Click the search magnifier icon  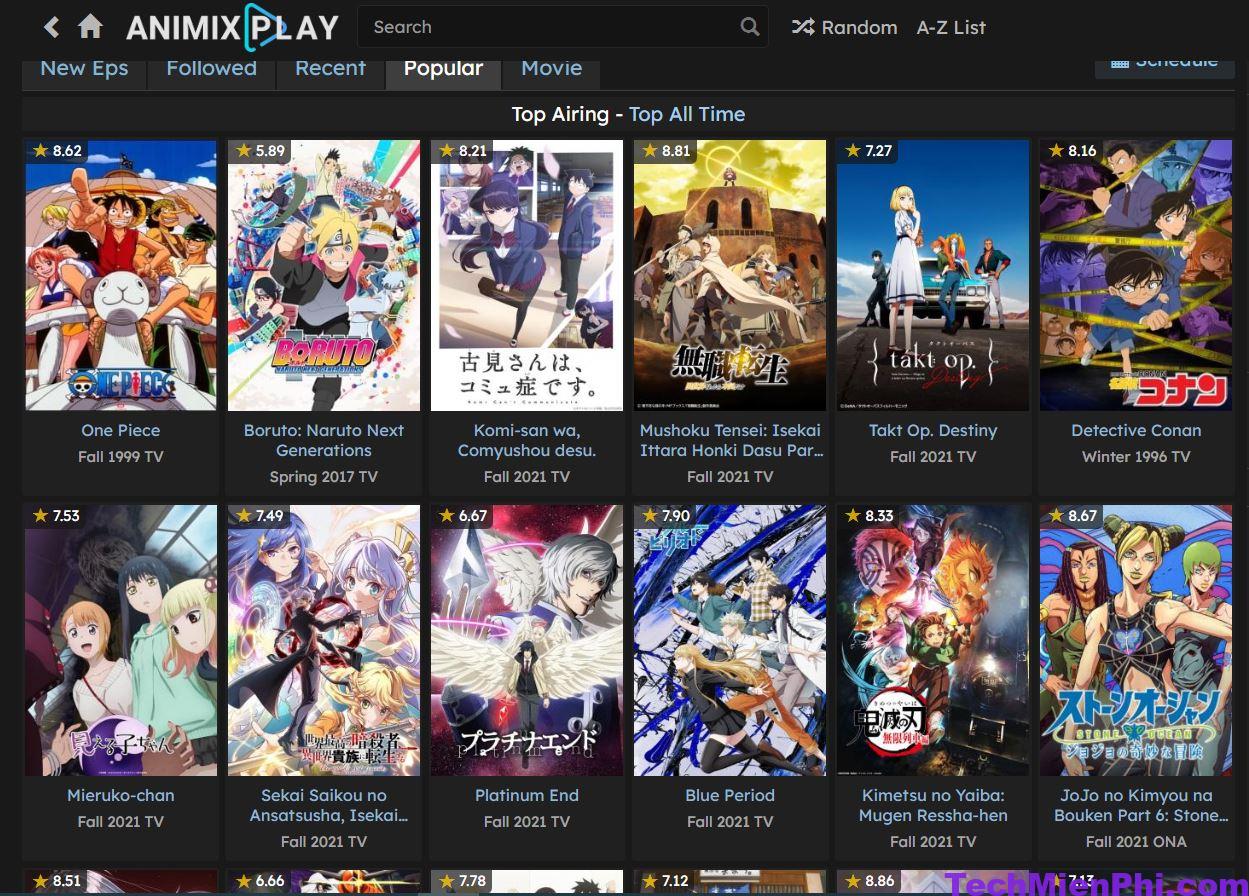pos(749,27)
